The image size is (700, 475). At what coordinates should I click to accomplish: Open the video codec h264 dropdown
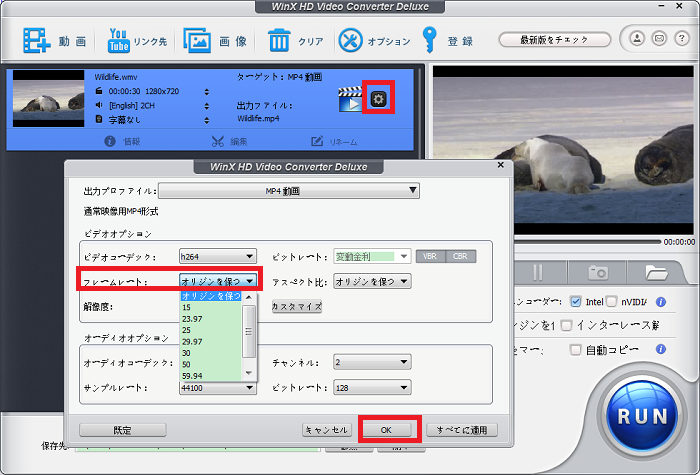tap(218, 256)
